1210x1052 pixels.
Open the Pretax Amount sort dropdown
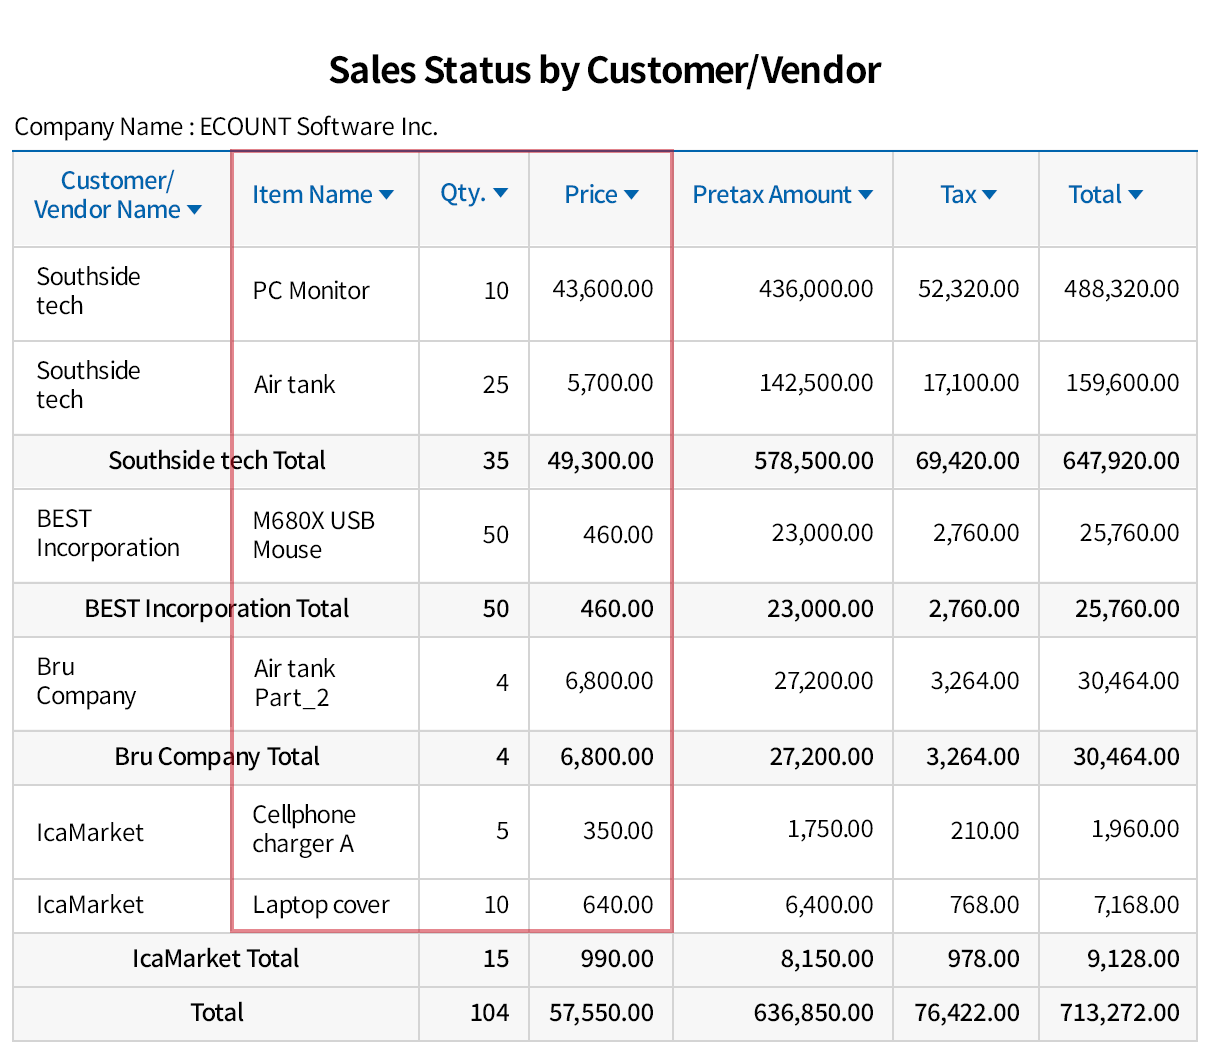[x=864, y=195]
